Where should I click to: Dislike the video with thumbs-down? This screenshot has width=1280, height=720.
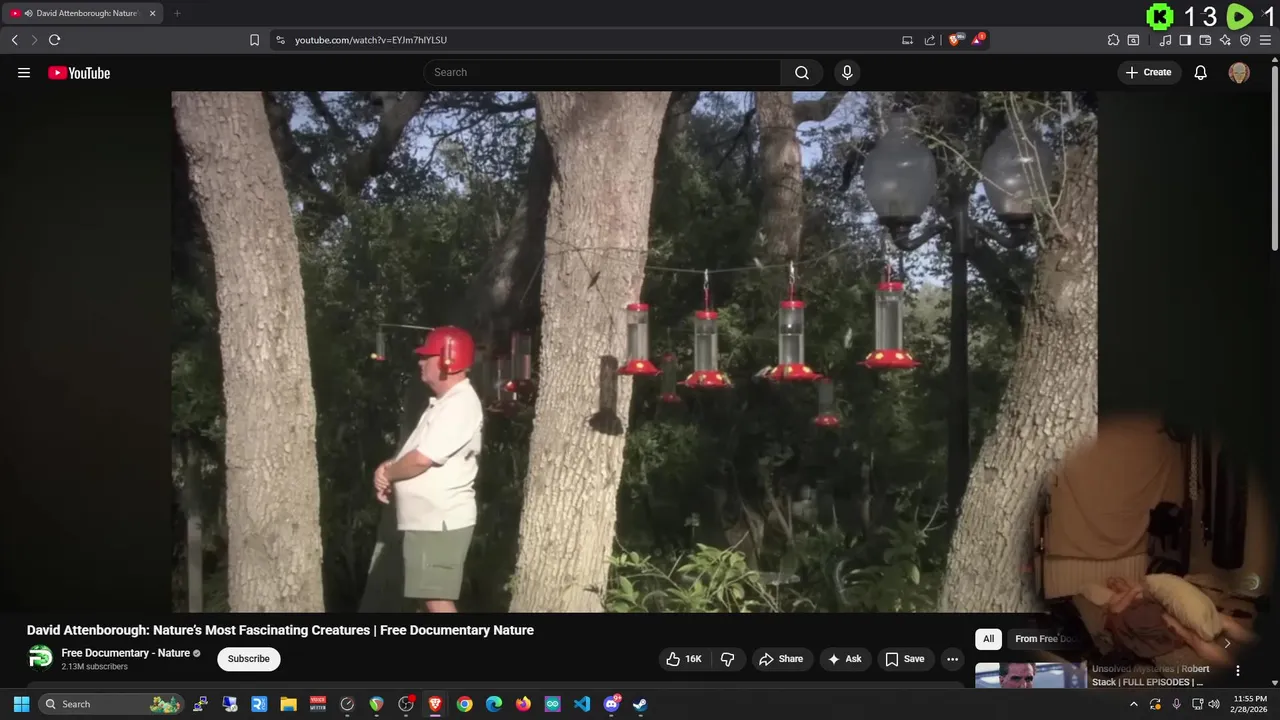pos(728,659)
